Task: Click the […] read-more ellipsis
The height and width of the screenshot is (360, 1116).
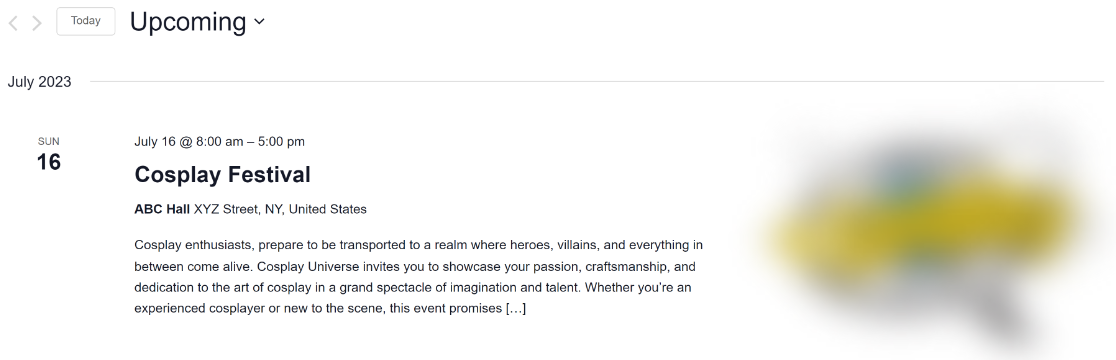Action: point(516,309)
